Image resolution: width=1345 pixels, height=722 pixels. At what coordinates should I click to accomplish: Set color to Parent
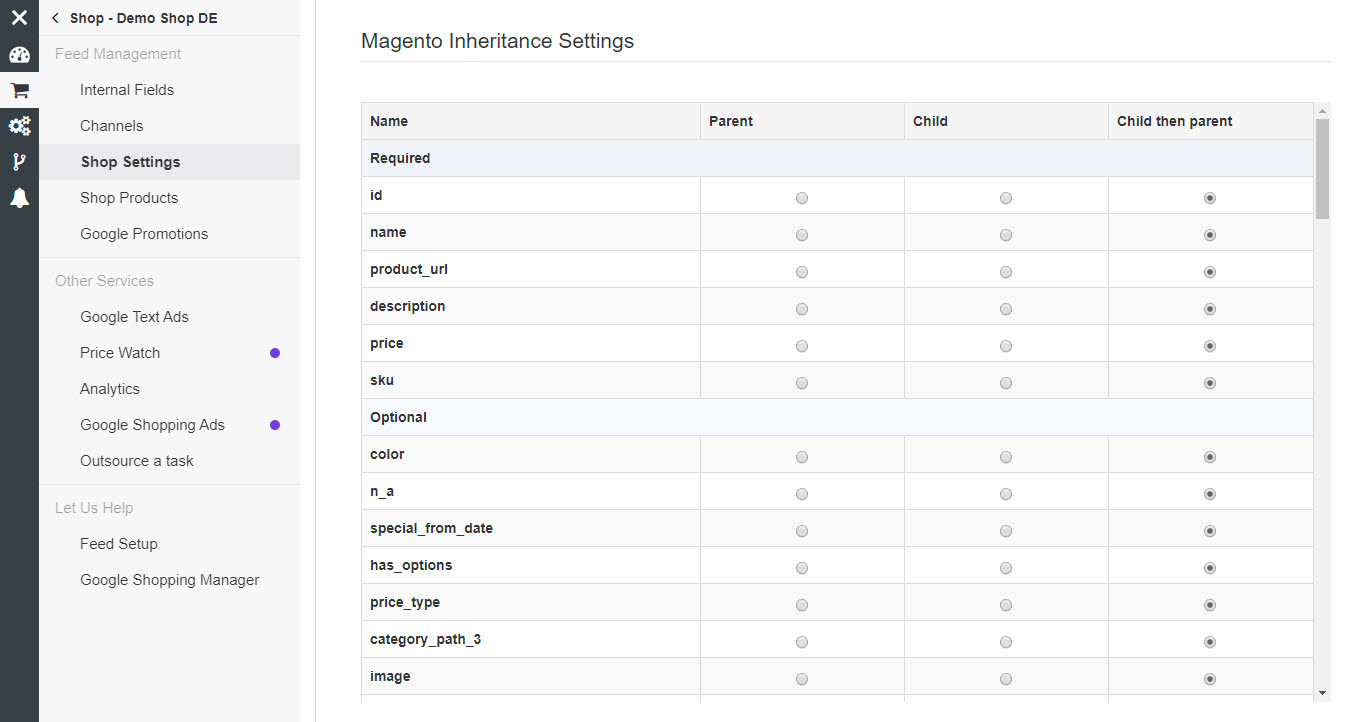[802, 457]
